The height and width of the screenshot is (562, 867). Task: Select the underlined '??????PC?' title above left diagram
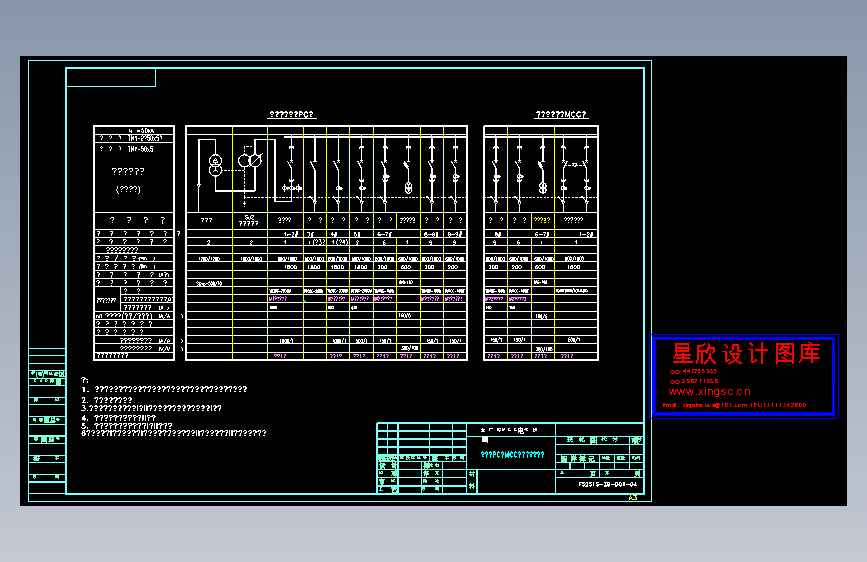click(x=291, y=115)
